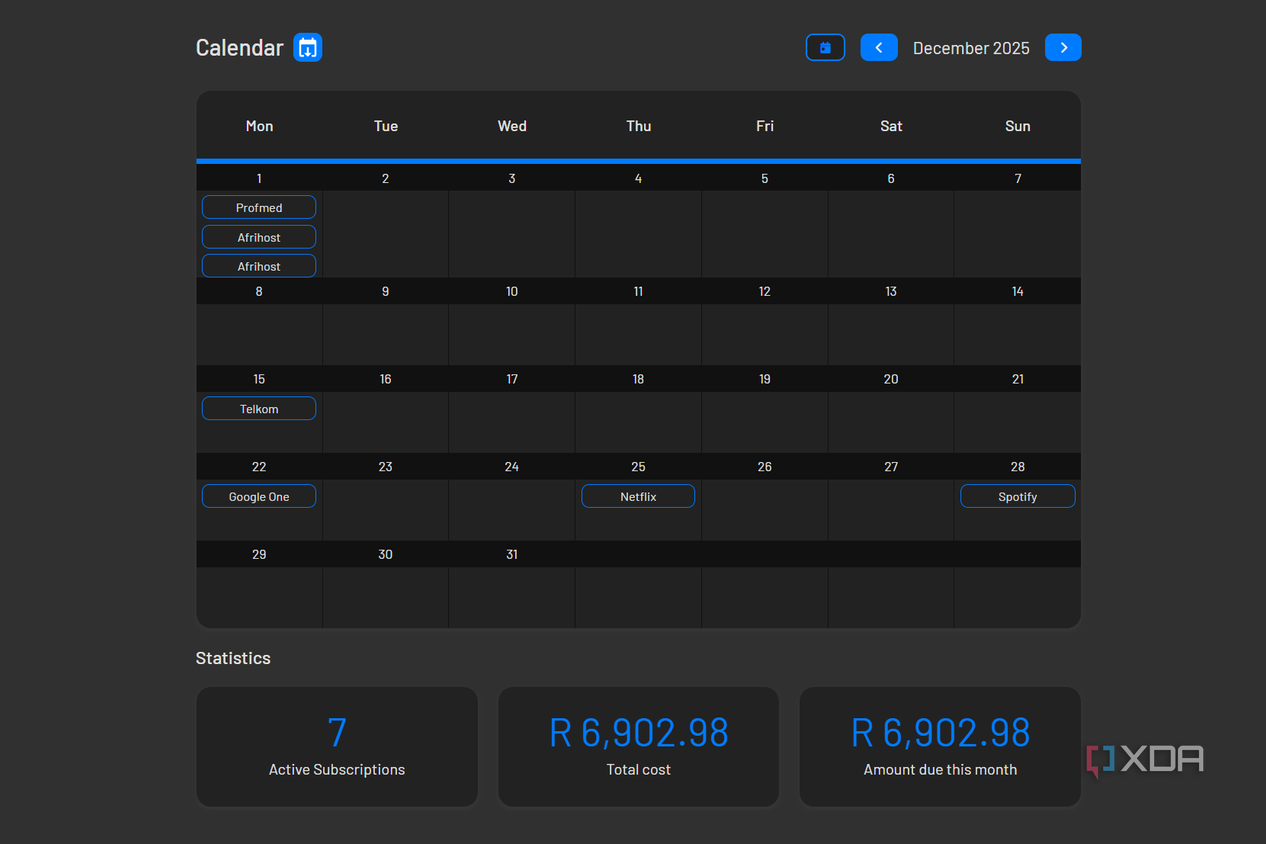
Task: Click the Mon column header
Action: 259,126
